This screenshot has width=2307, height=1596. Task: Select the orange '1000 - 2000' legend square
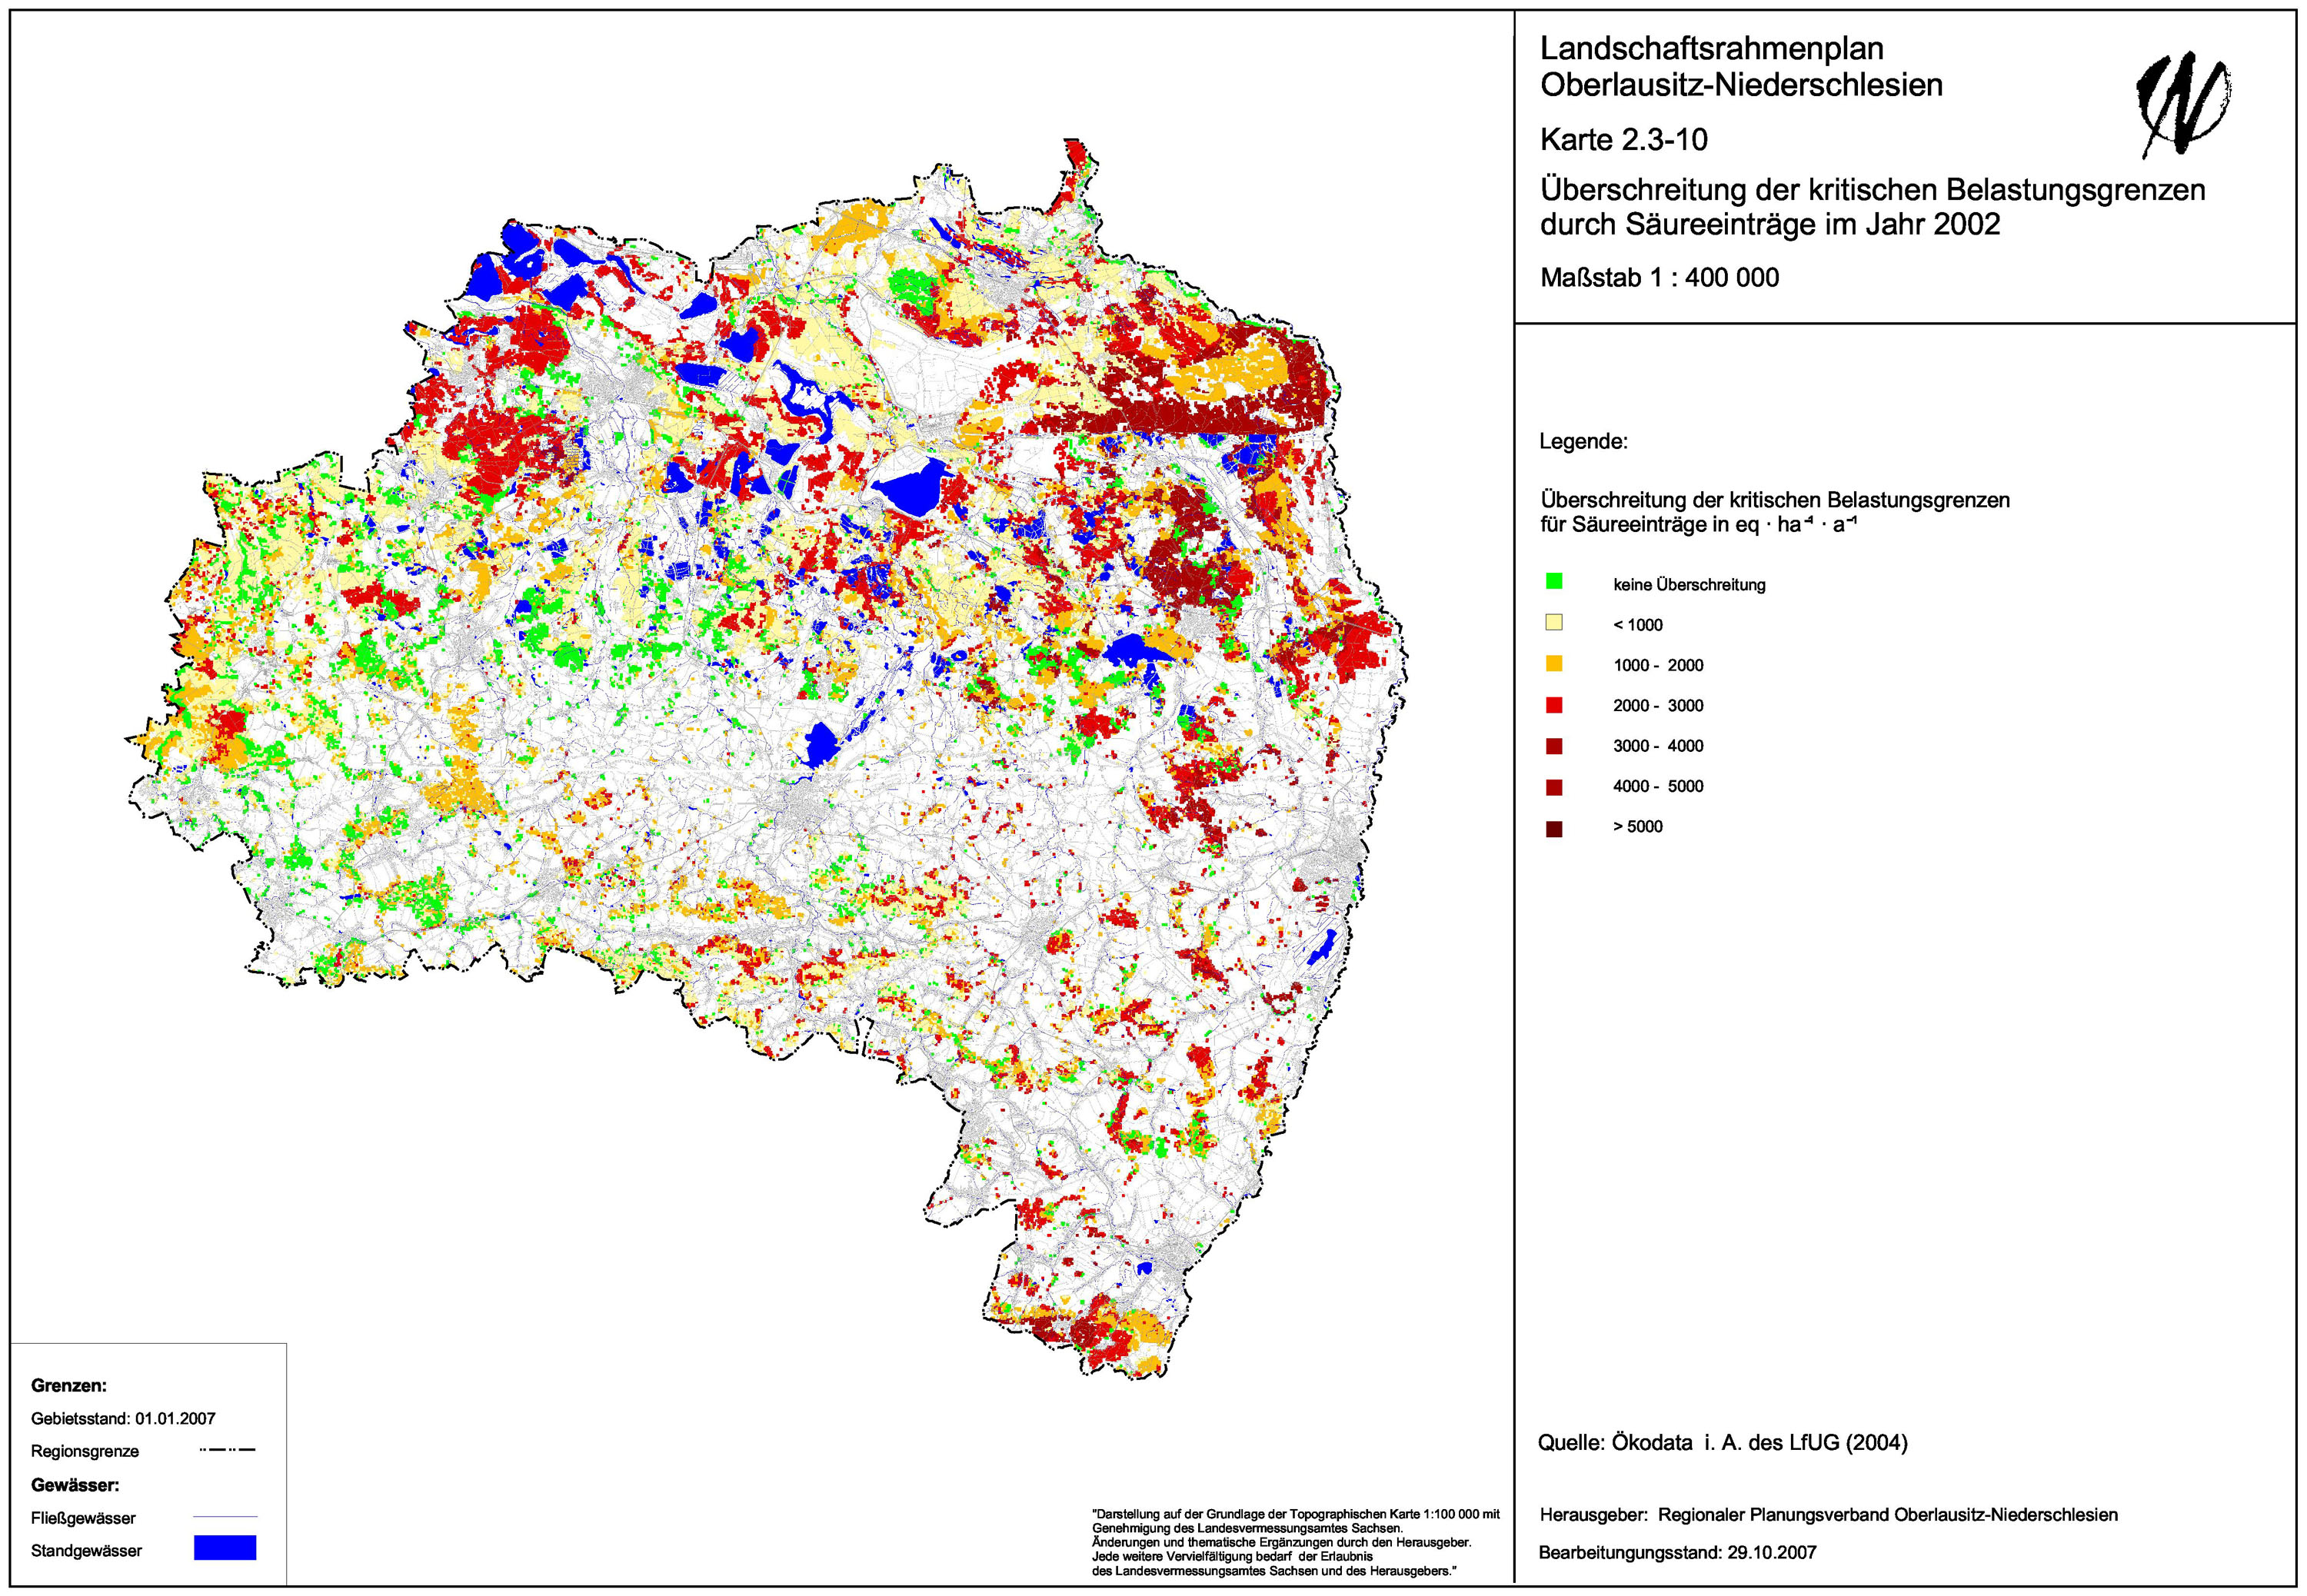pyautogui.click(x=1553, y=663)
